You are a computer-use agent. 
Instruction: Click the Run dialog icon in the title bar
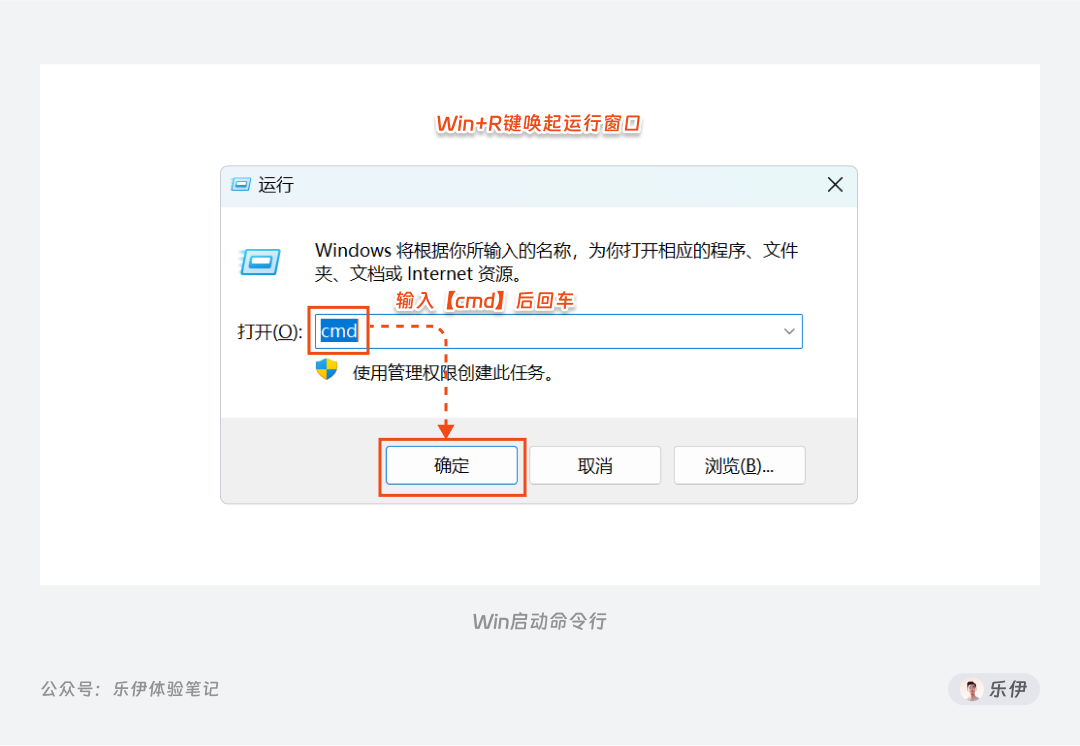pyautogui.click(x=241, y=185)
